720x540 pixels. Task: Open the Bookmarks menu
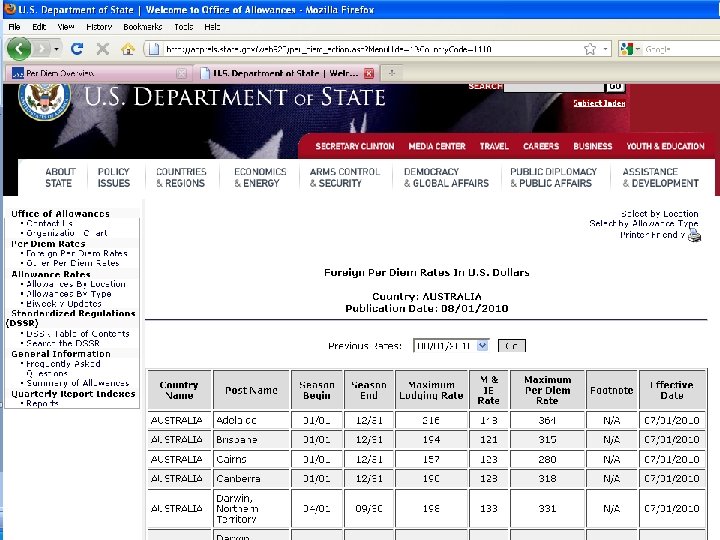tap(142, 27)
